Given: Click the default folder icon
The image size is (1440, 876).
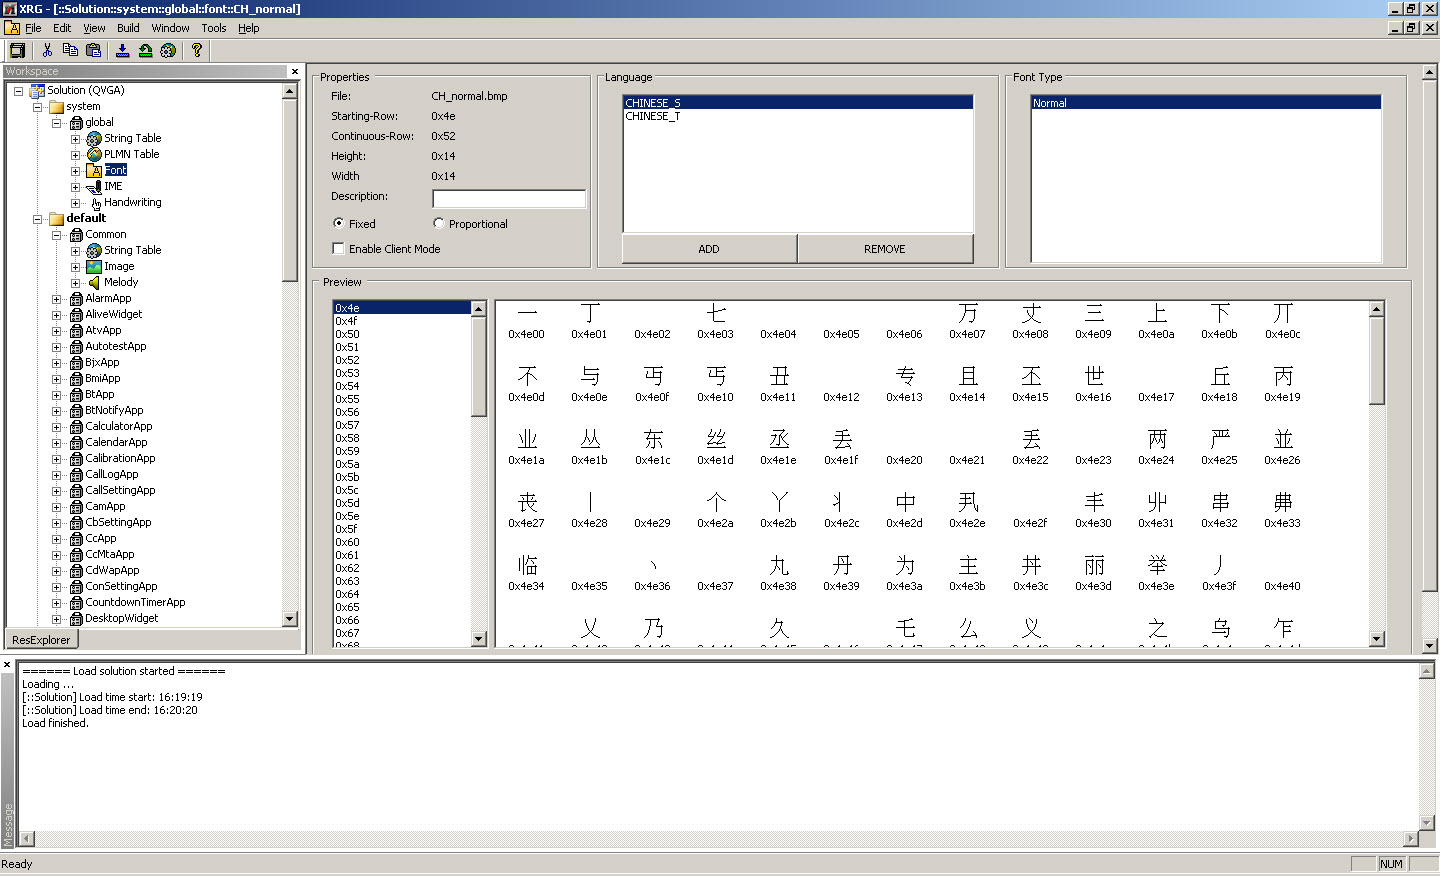Looking at the screenshot, I should (x=57, y=218).
